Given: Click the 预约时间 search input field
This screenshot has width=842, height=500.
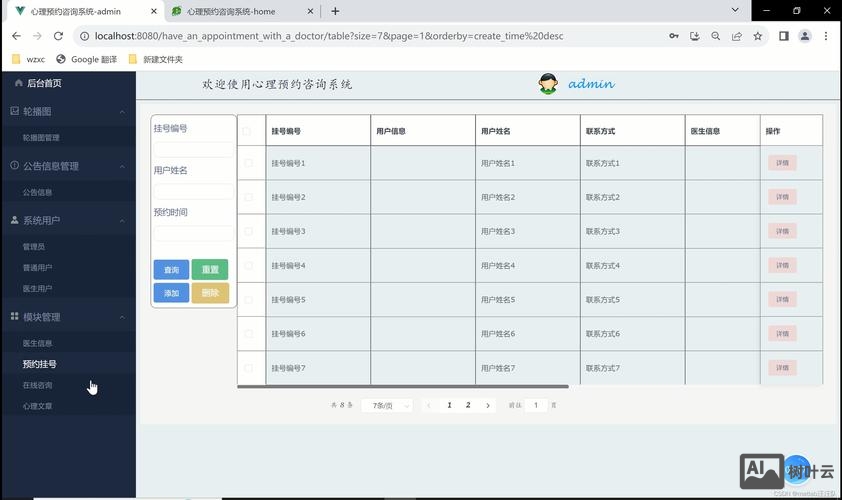Looking at the screenshot, I should (193, 233).
